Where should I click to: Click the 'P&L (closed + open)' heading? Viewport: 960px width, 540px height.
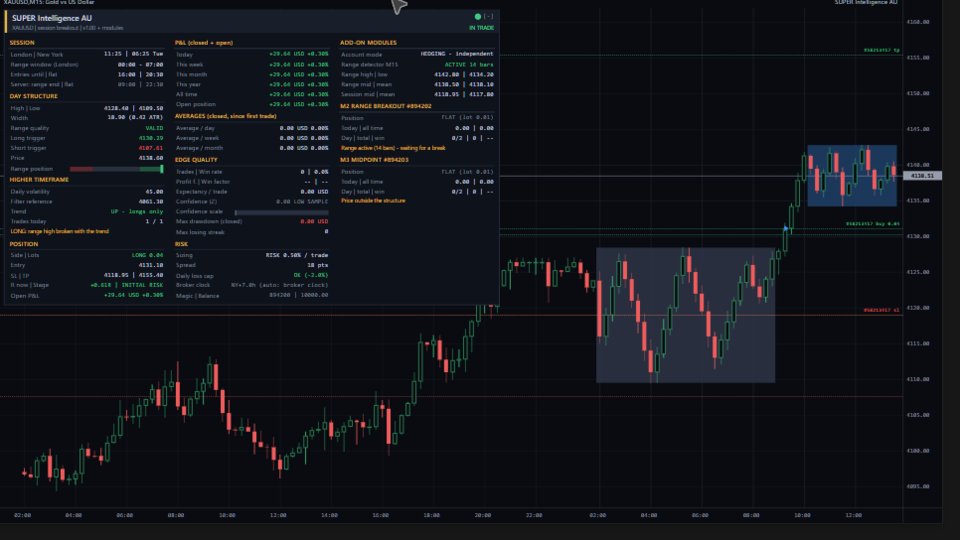tap(204, 43)
